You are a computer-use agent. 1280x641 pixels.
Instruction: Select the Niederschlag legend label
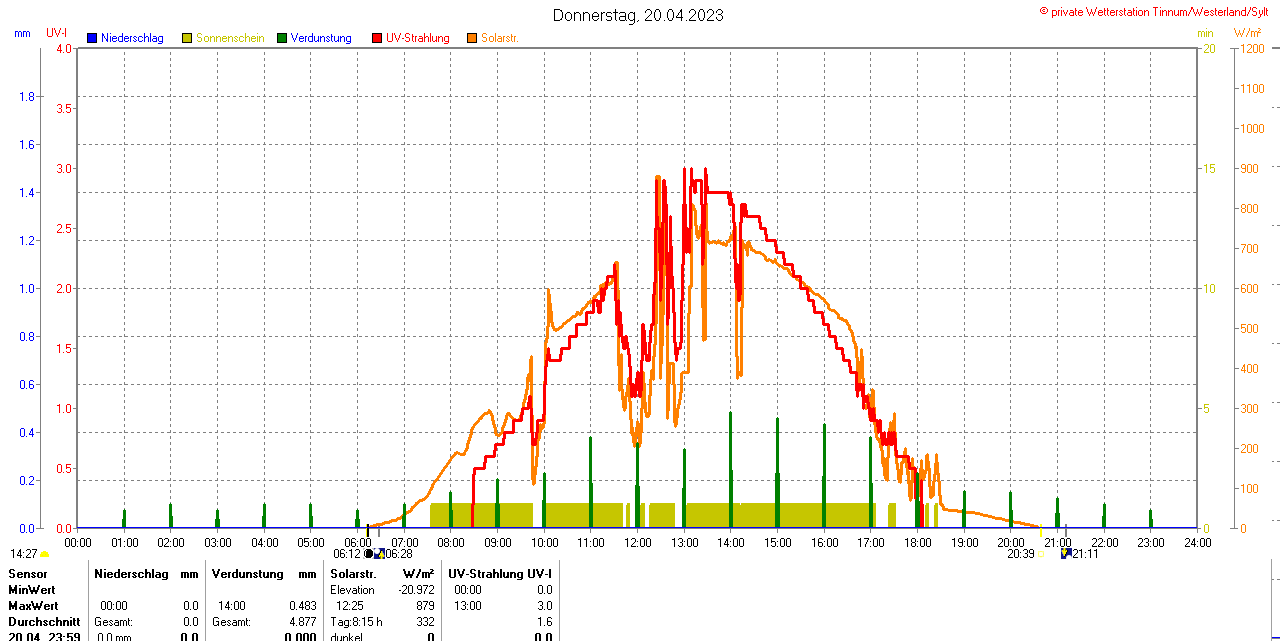click(x=132, y=38)
